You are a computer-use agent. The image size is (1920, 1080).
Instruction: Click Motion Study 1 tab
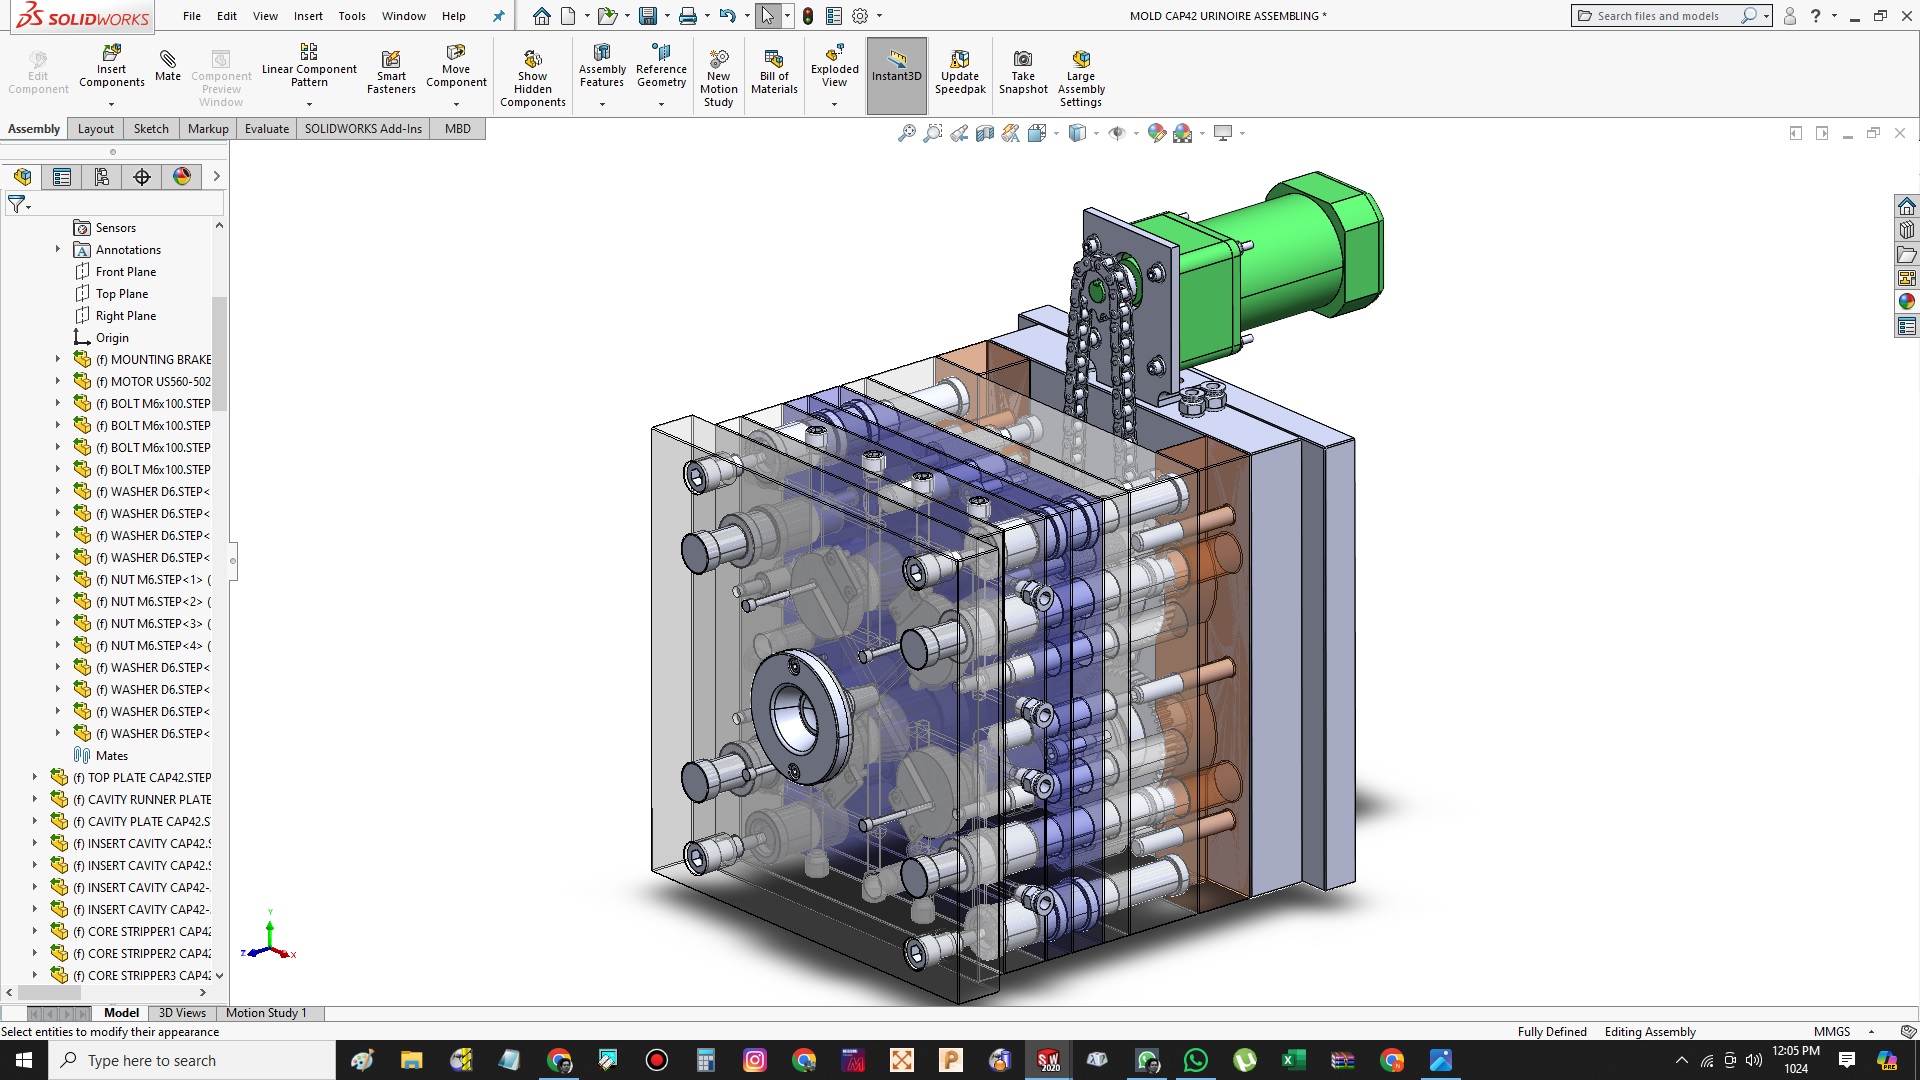point(266,1013)
